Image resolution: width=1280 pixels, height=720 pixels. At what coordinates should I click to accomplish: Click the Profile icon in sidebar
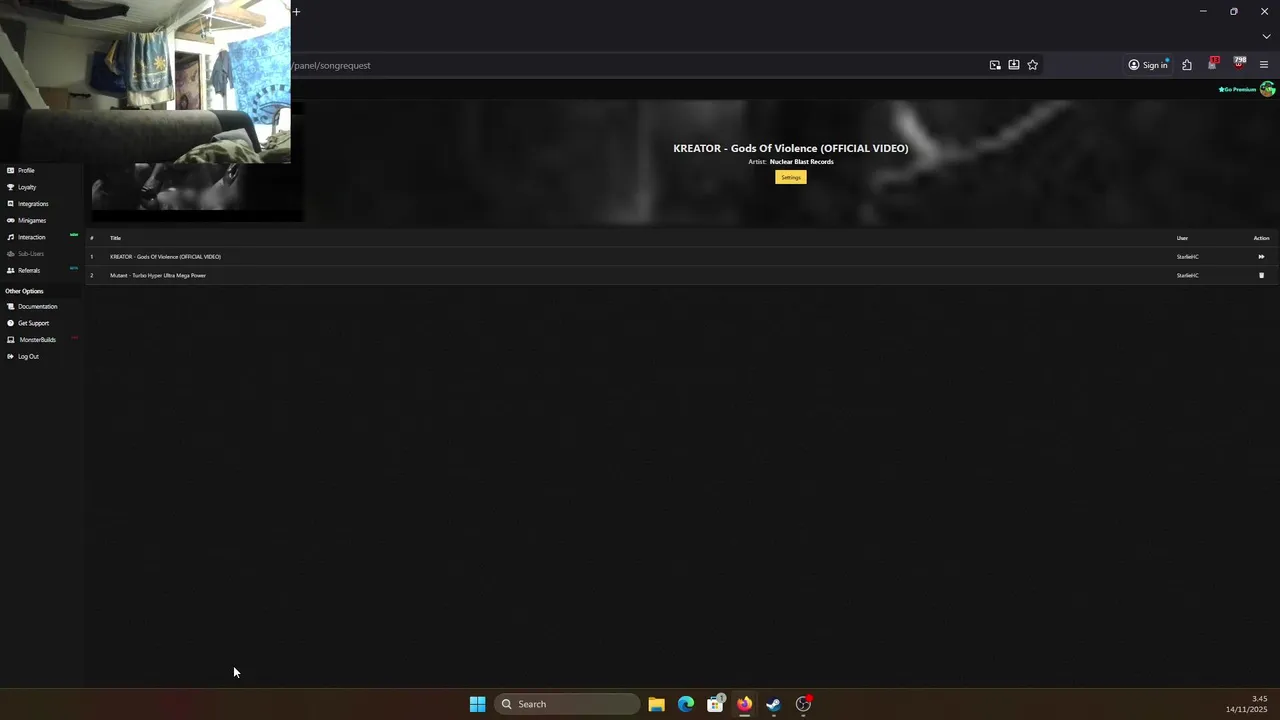pyautogui.click(x=10, y=170)
